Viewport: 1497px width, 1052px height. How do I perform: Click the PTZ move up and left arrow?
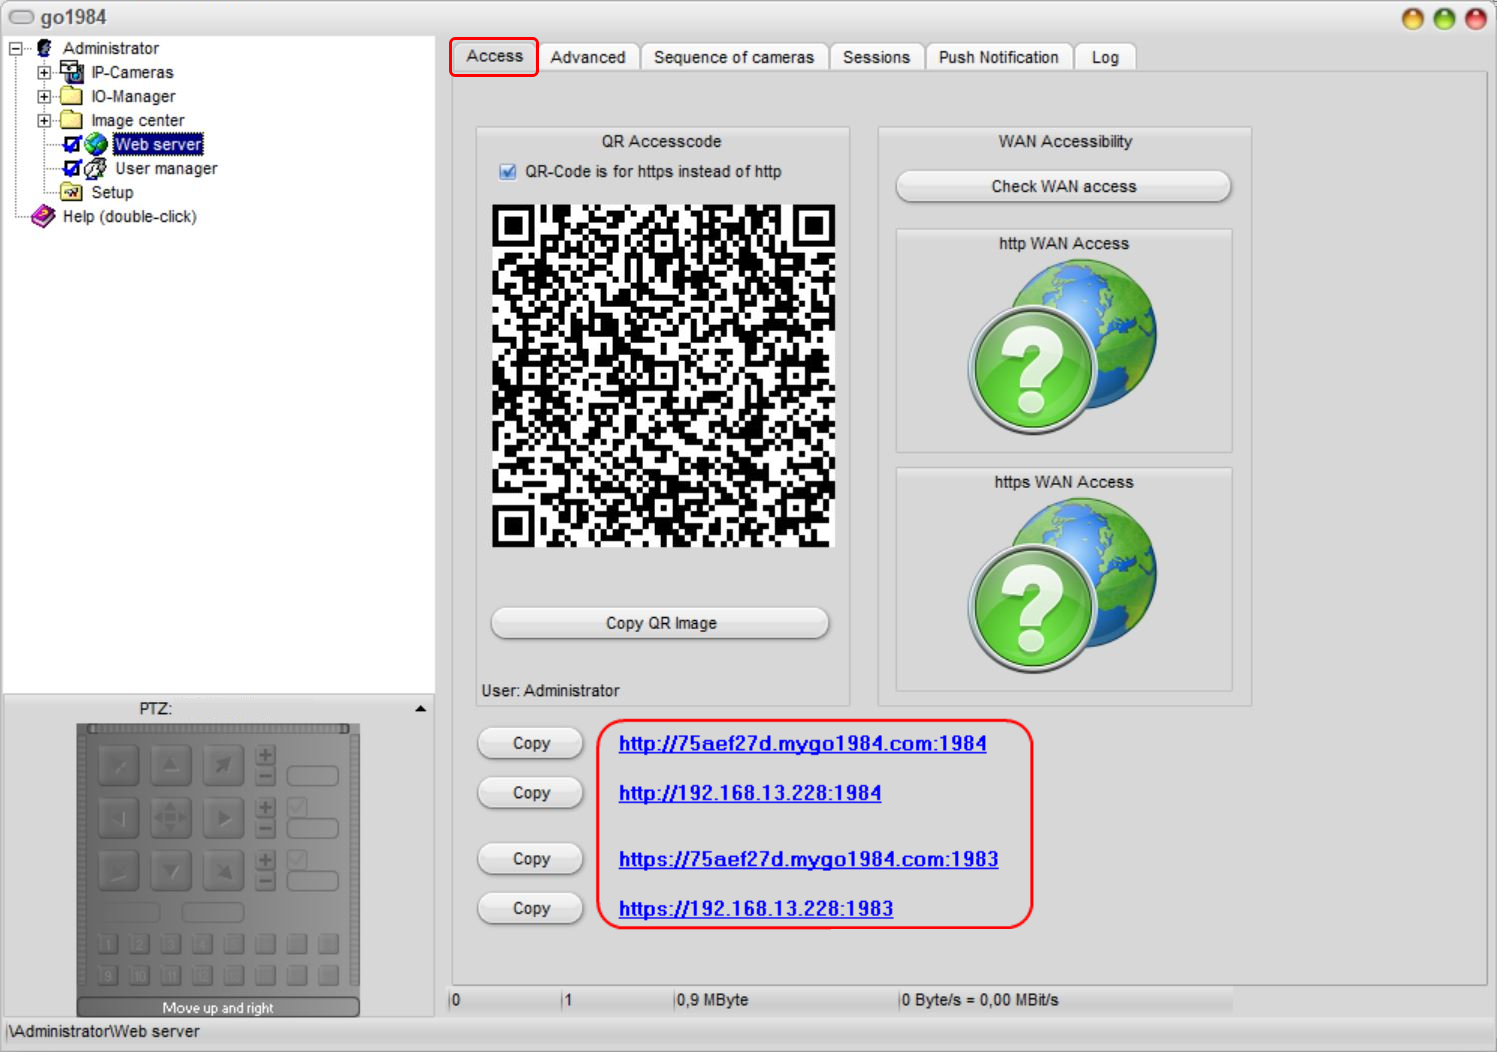point(119,766)
